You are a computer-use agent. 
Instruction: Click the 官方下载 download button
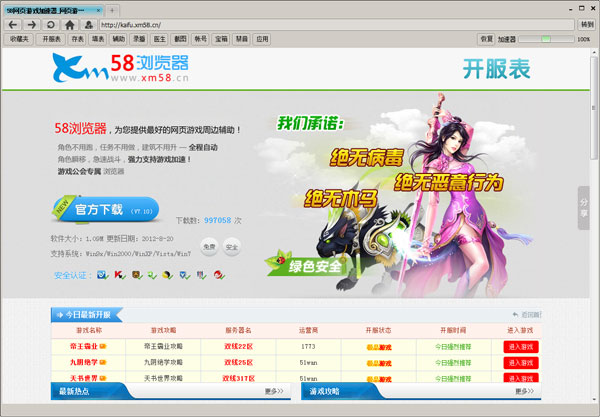coord(106,209)
